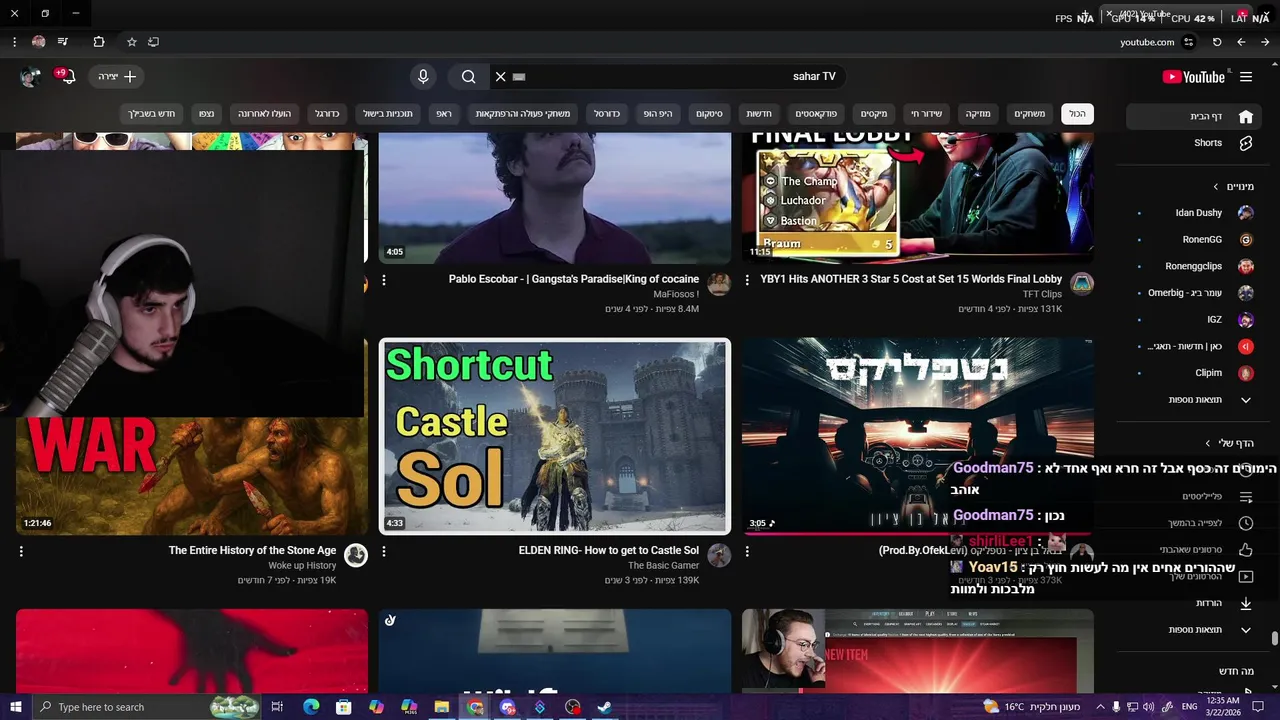This screenshot has width=1280, height=720.
Task: Select the Basketball (כדורסל) filter chip
Action: (607, 114)
